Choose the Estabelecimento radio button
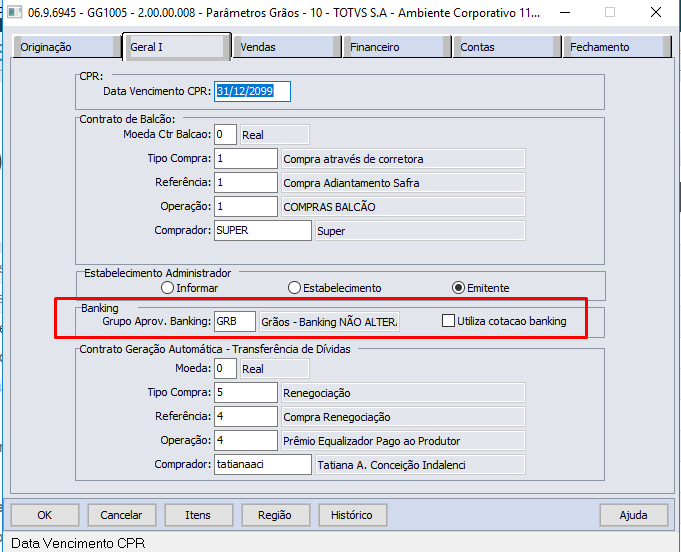This screenshot has height=552, width=681. pyautogui.click(x=294, y=288)
